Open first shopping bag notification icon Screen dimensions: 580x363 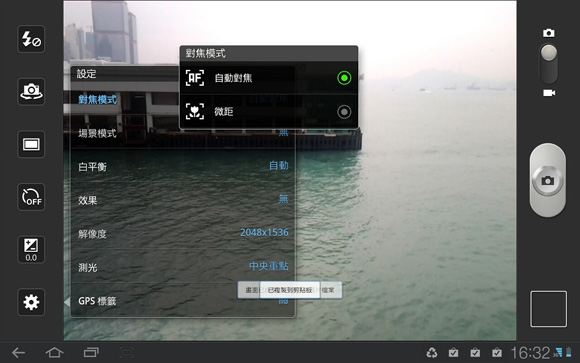pyautogui.click(x=453, y=353)
